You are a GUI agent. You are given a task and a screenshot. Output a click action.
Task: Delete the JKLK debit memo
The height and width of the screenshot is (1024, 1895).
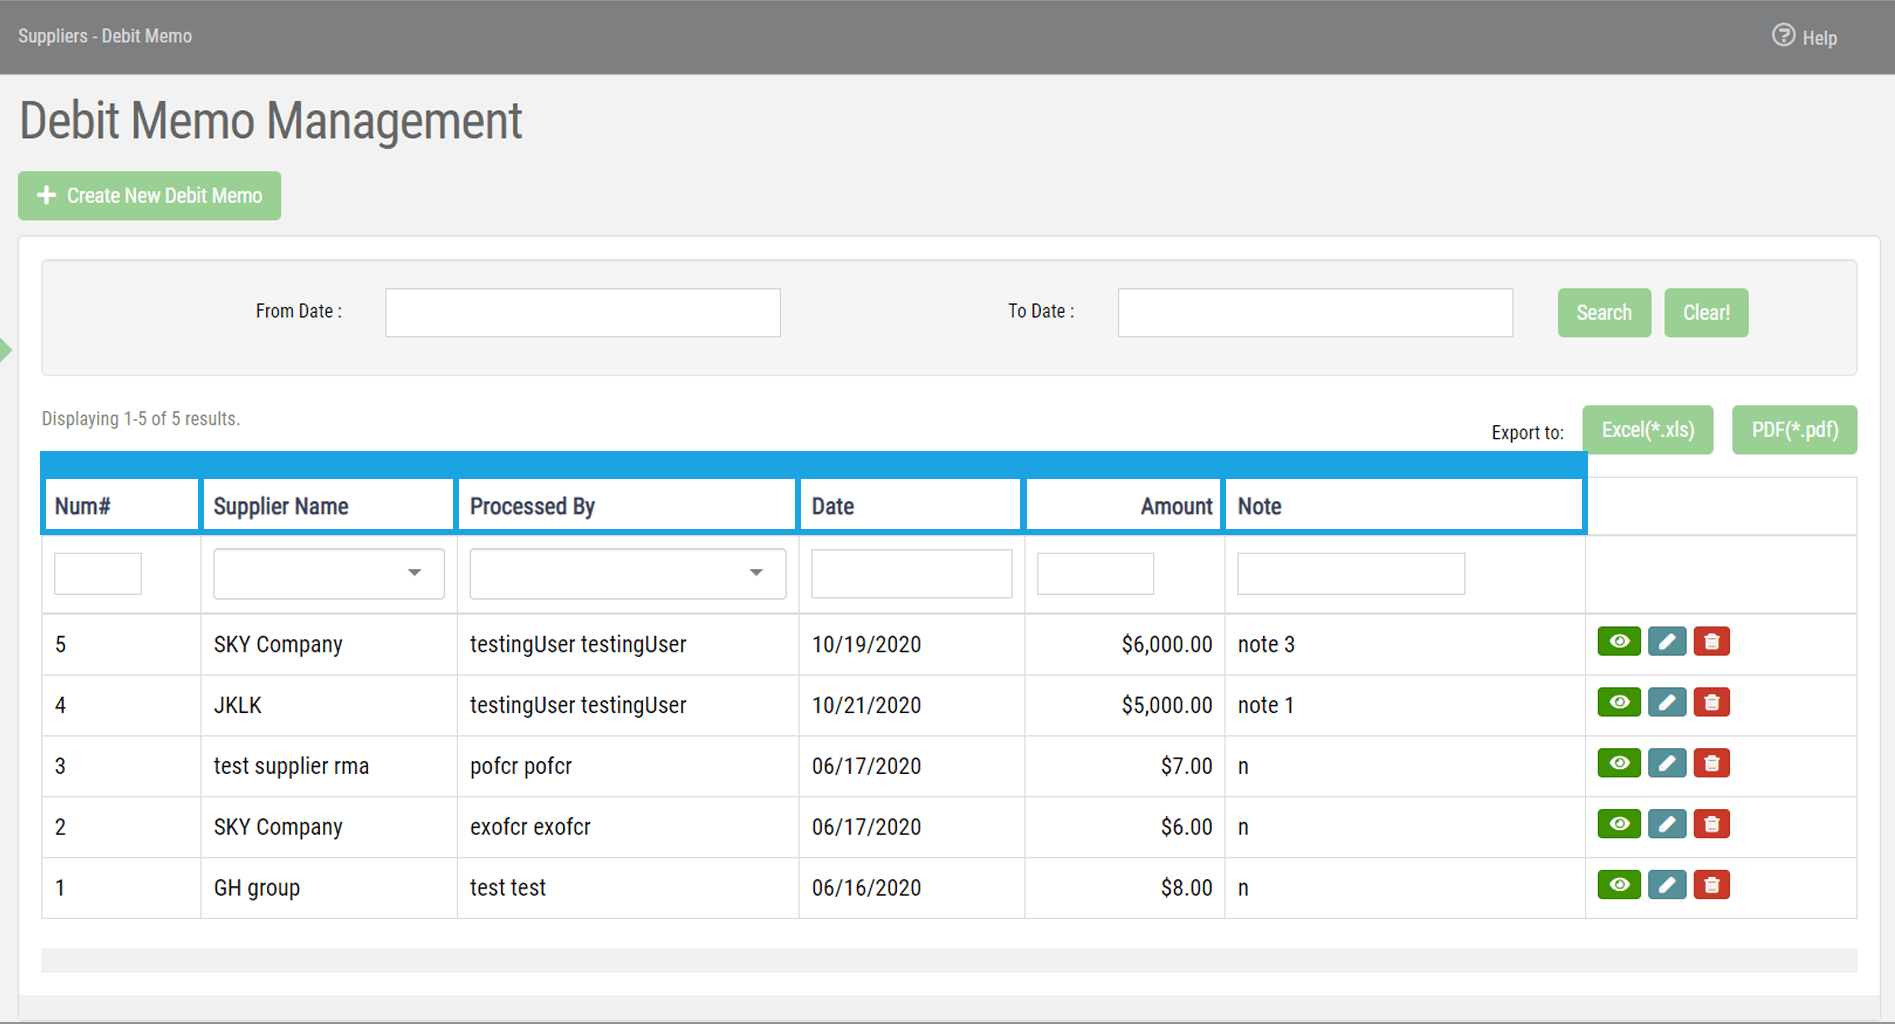pyautogui.click(x=1712, y=702)
